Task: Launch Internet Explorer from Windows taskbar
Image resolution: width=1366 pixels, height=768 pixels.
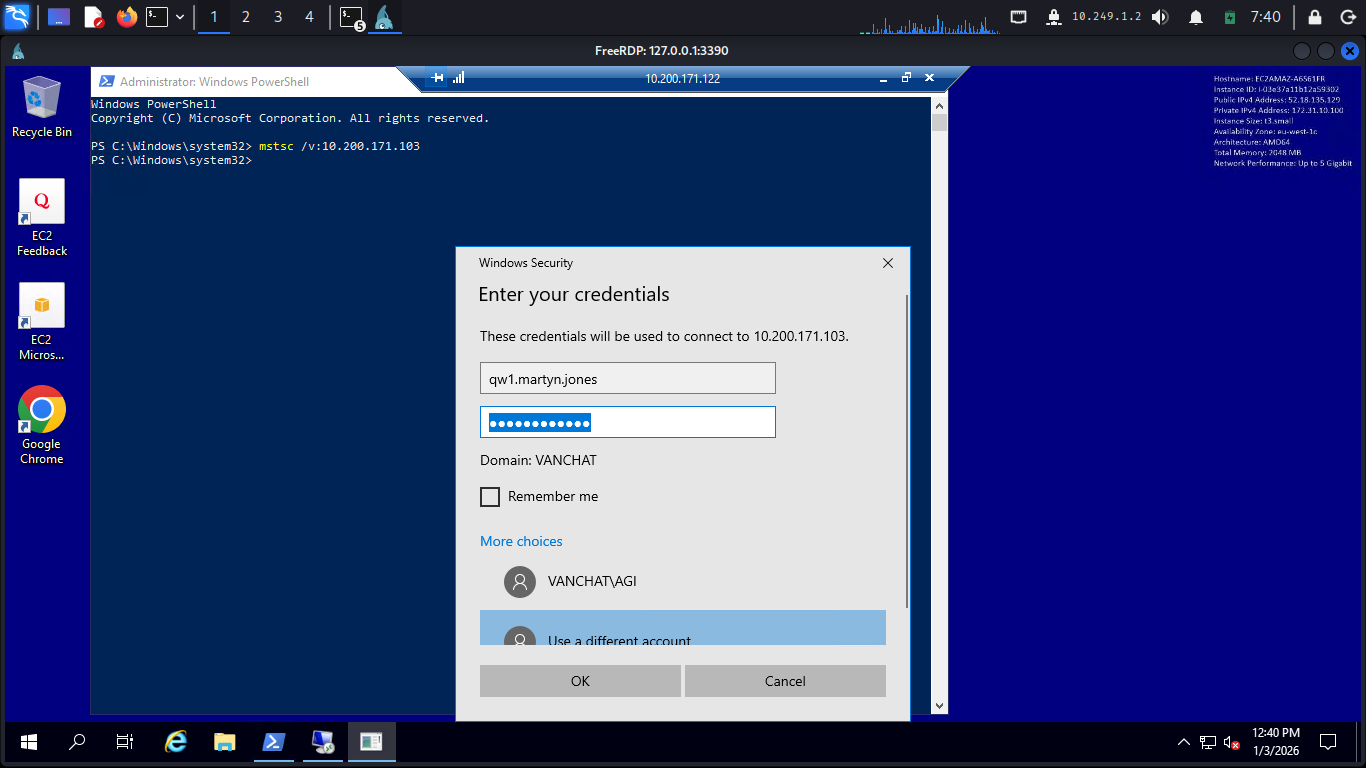Action: click(176, 741)
